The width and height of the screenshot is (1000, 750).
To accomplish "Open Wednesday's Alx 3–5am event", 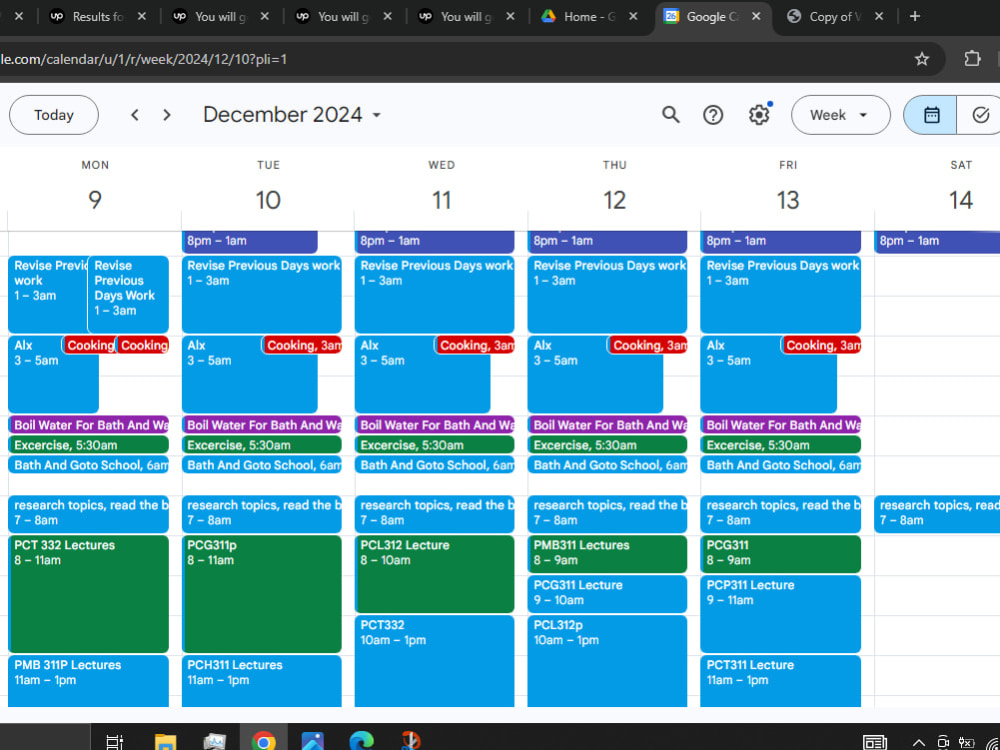I will [x=422, y=374].
